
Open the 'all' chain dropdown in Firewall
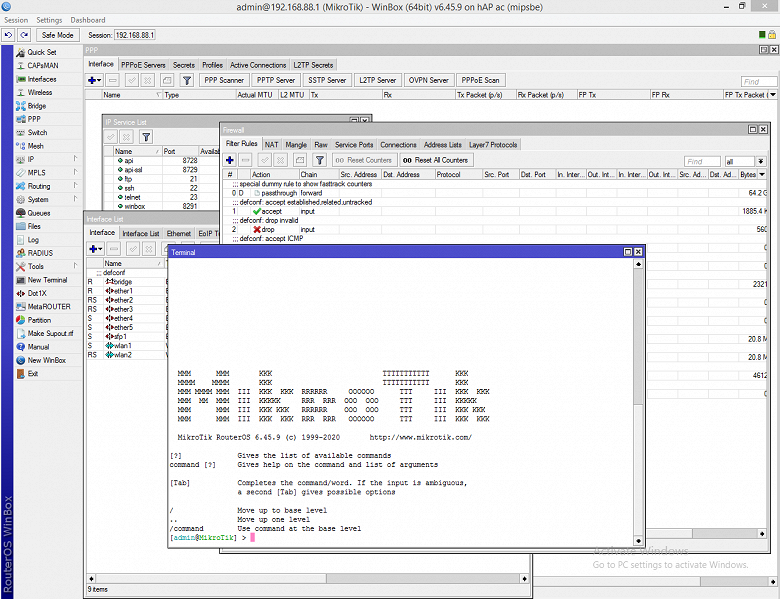click(762, 161)
